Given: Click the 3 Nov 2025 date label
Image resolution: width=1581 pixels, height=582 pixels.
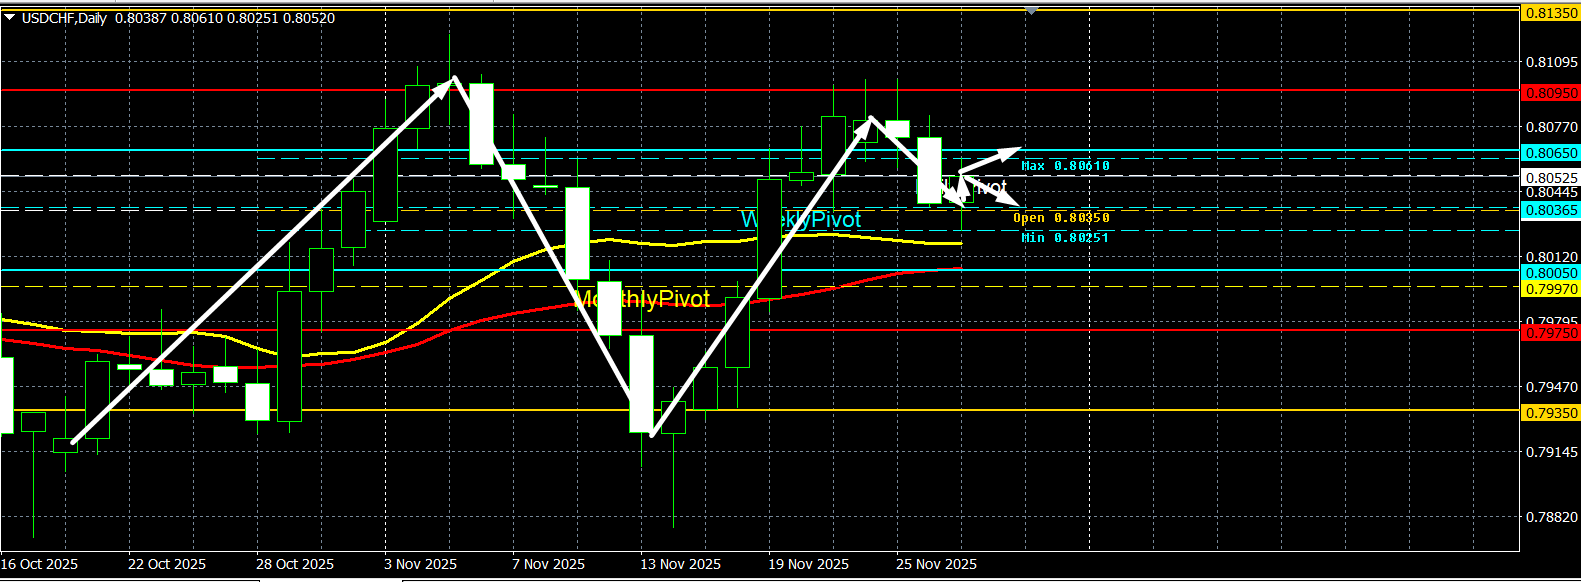Looking at the screenshot, I should click(420, 564).
